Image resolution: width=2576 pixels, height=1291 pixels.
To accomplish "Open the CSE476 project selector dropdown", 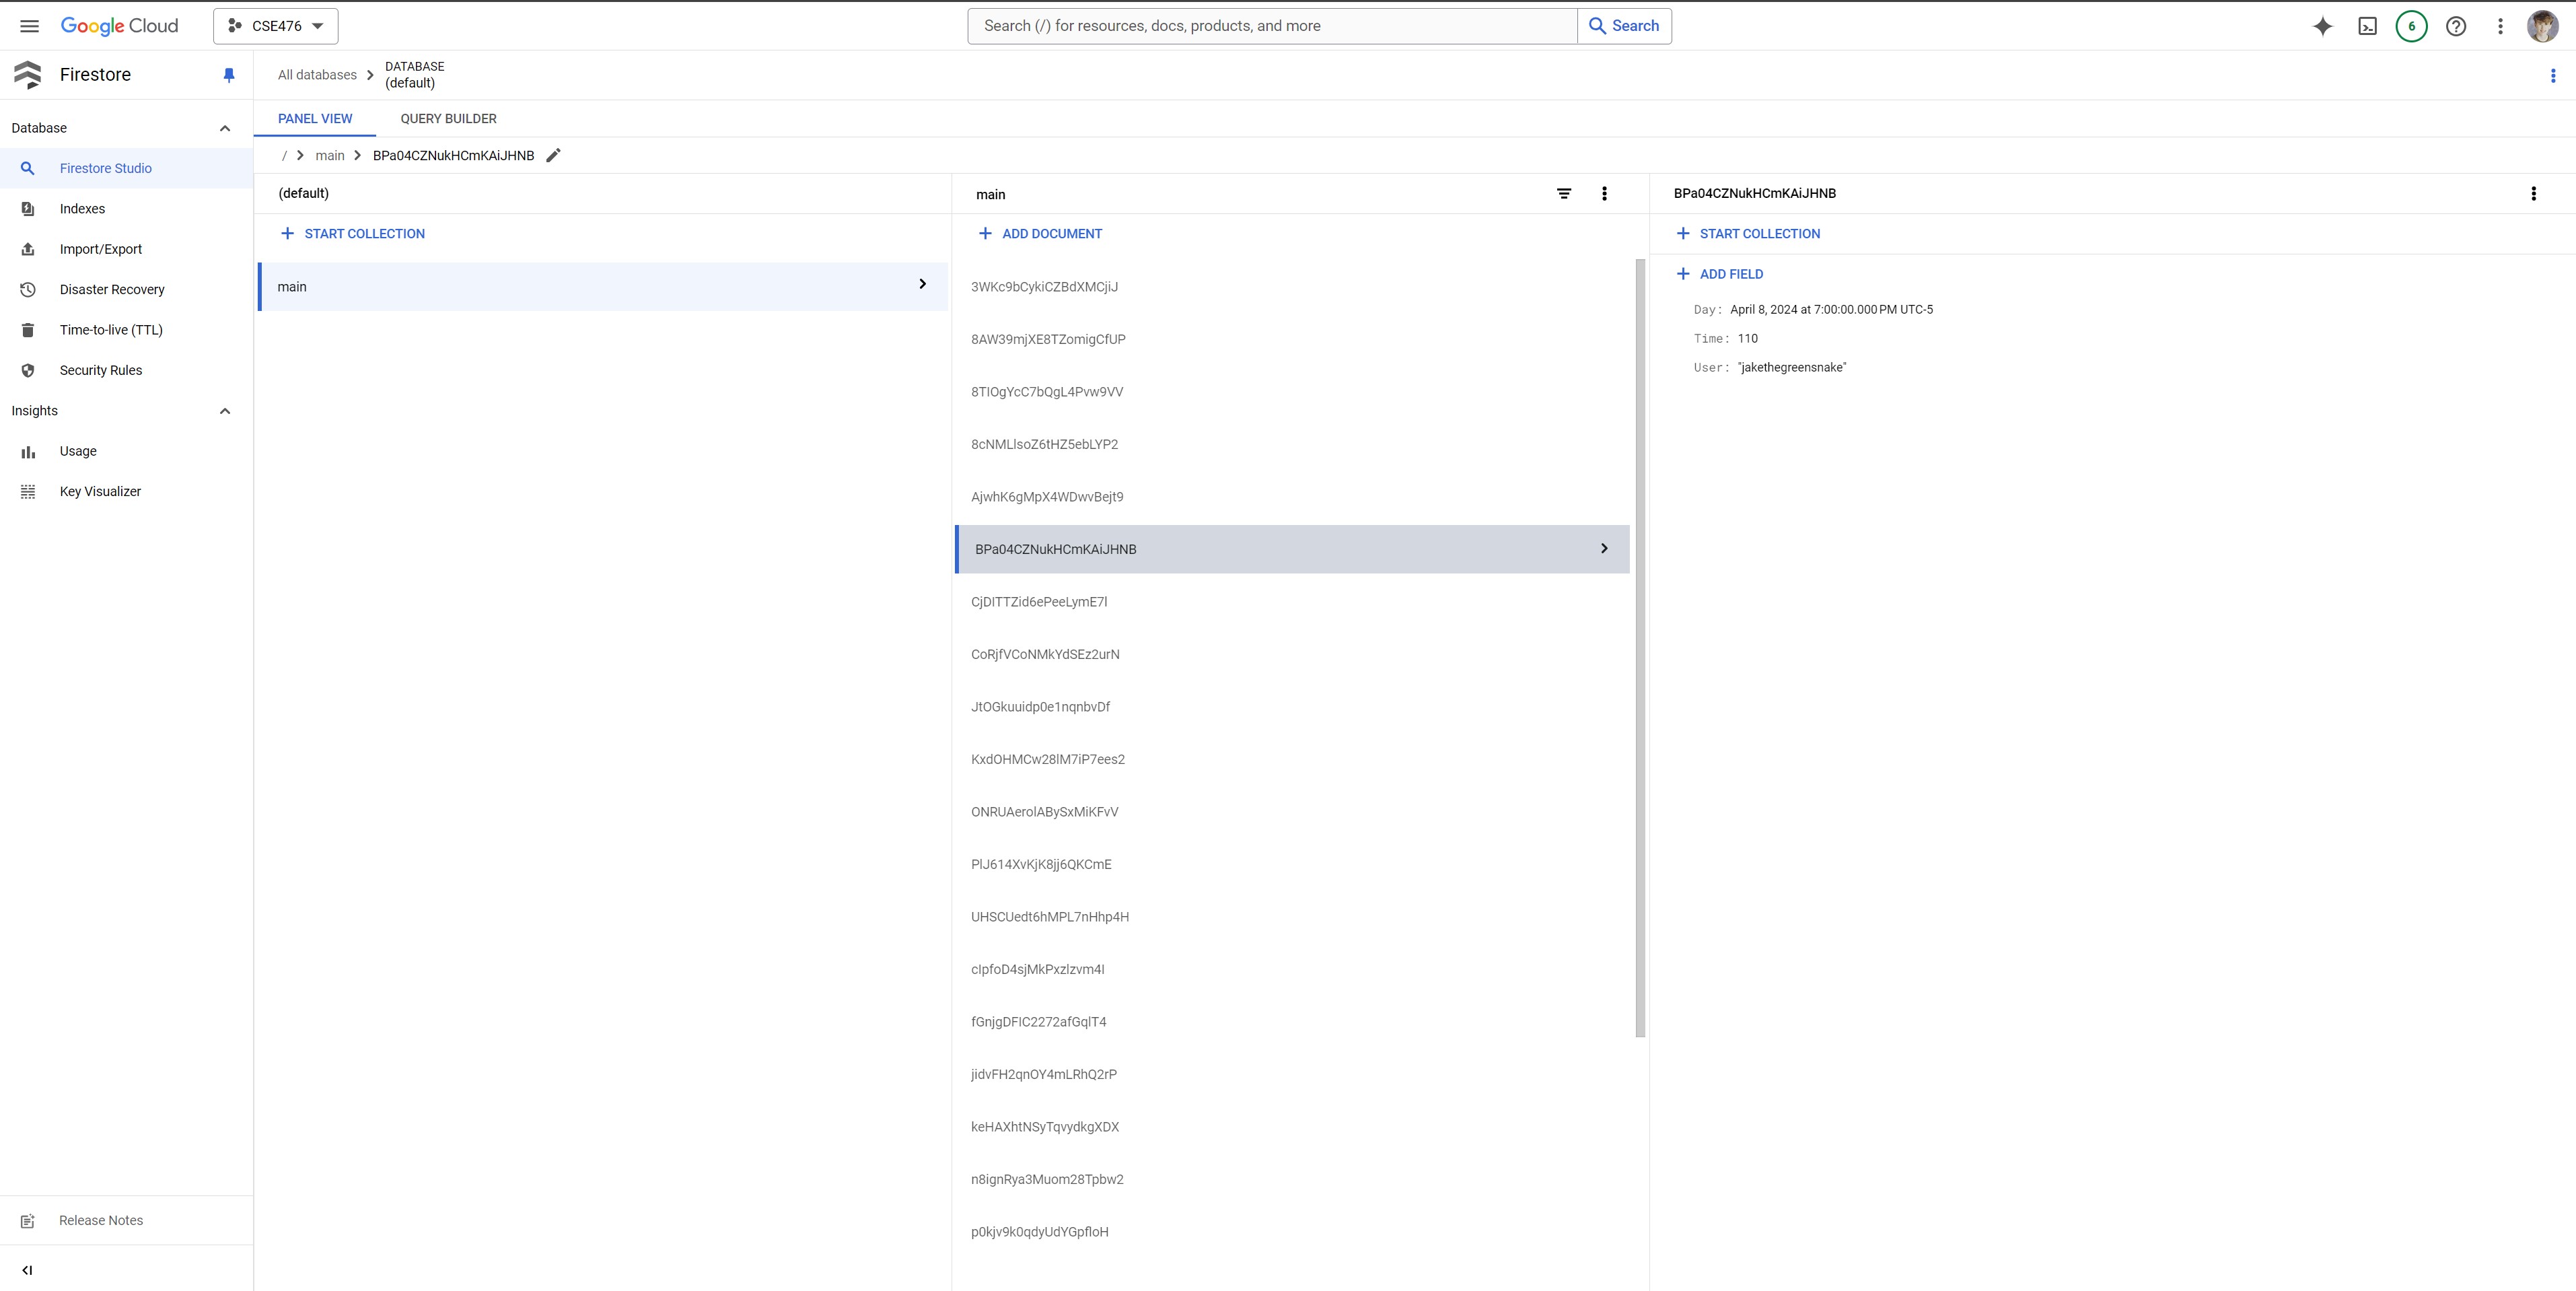I will tap(276, 26).
